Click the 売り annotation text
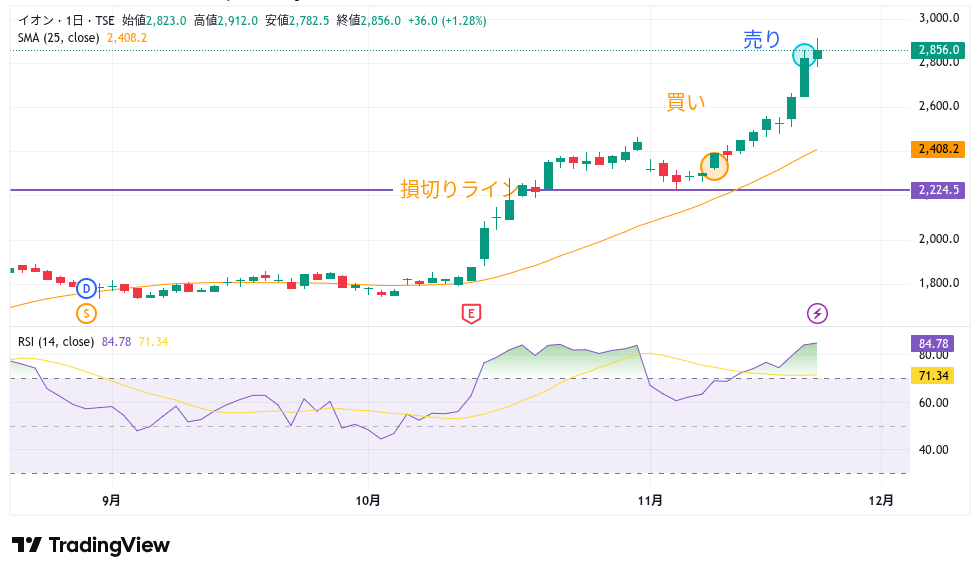The width and height of the screenshot is (980, 575). pyautogui.click(x=762, y=39)
